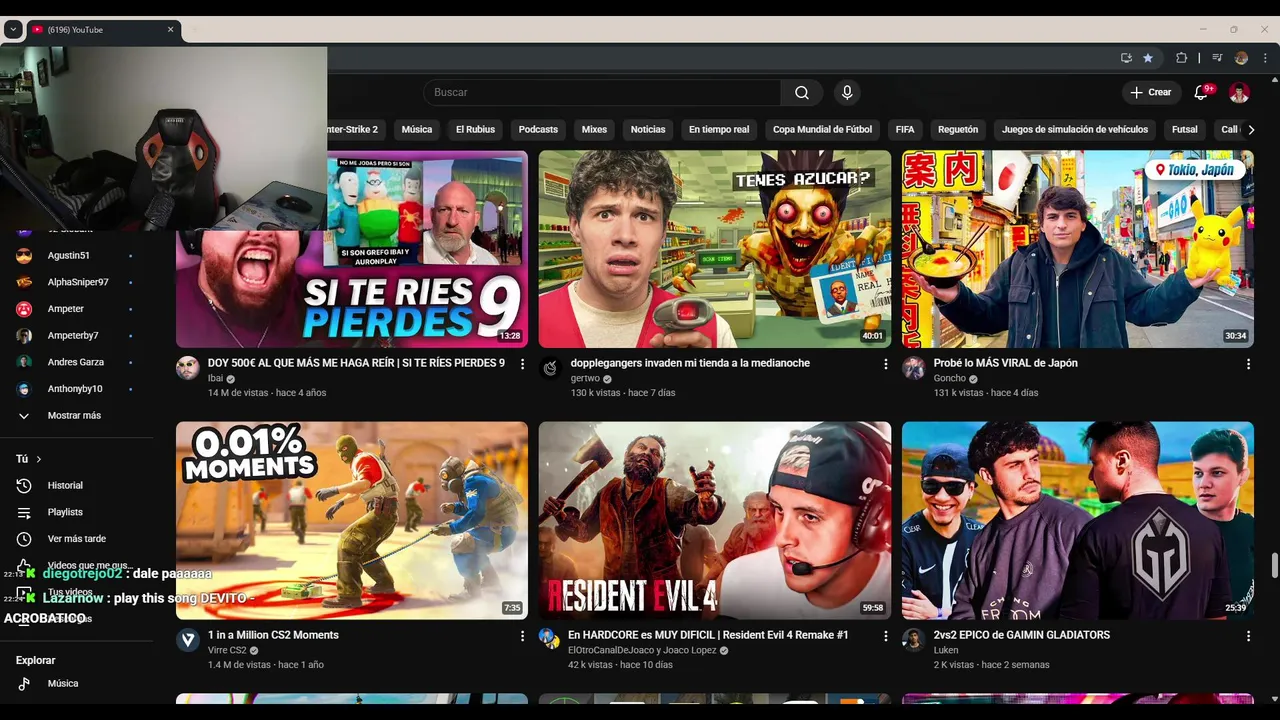Open options for 2vs2 EPICO video
This screenshot has width=1280, height=720.
coord(1248,636)
